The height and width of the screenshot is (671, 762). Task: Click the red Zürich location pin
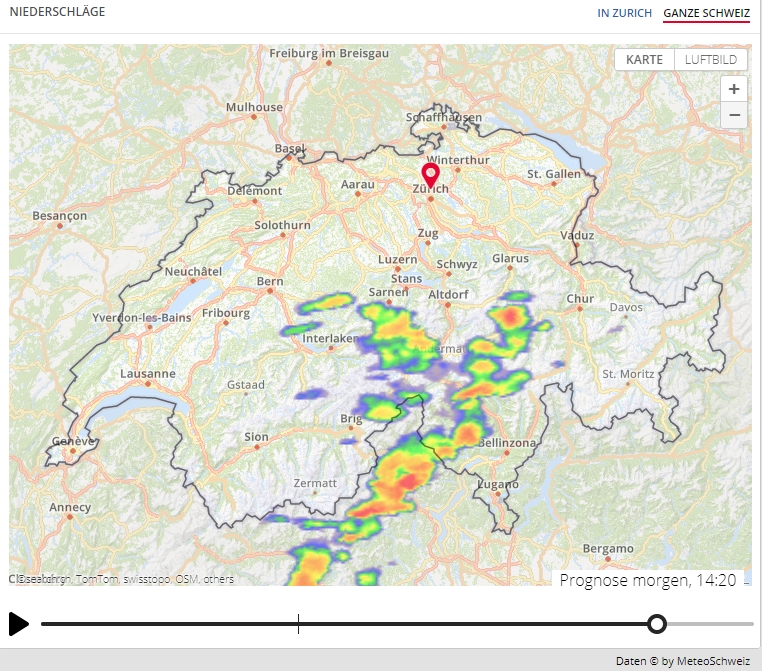tap(431, 175)
